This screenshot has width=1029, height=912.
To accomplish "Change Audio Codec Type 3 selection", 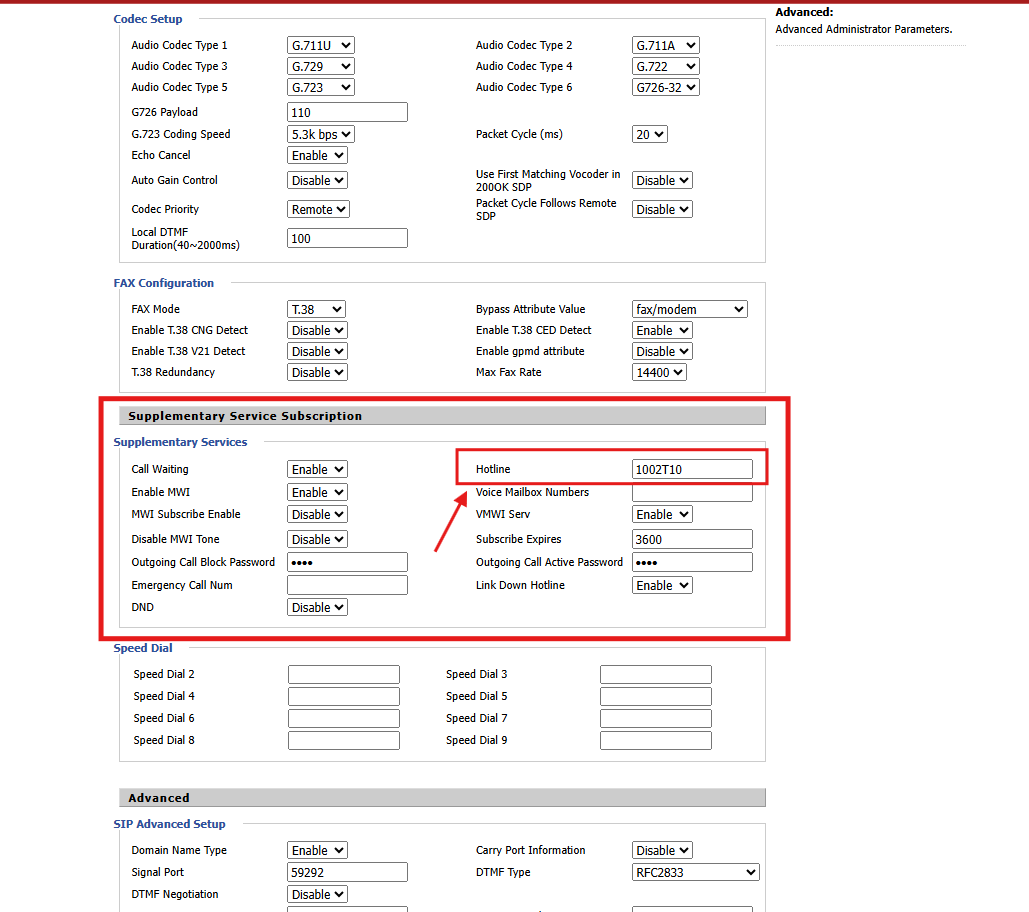I will point(320,66).
